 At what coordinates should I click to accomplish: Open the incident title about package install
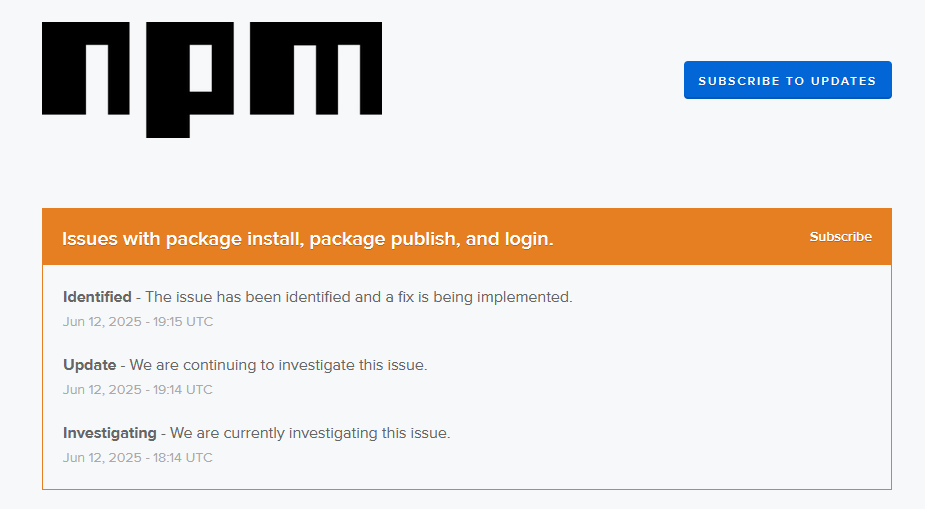coord(307,238)
